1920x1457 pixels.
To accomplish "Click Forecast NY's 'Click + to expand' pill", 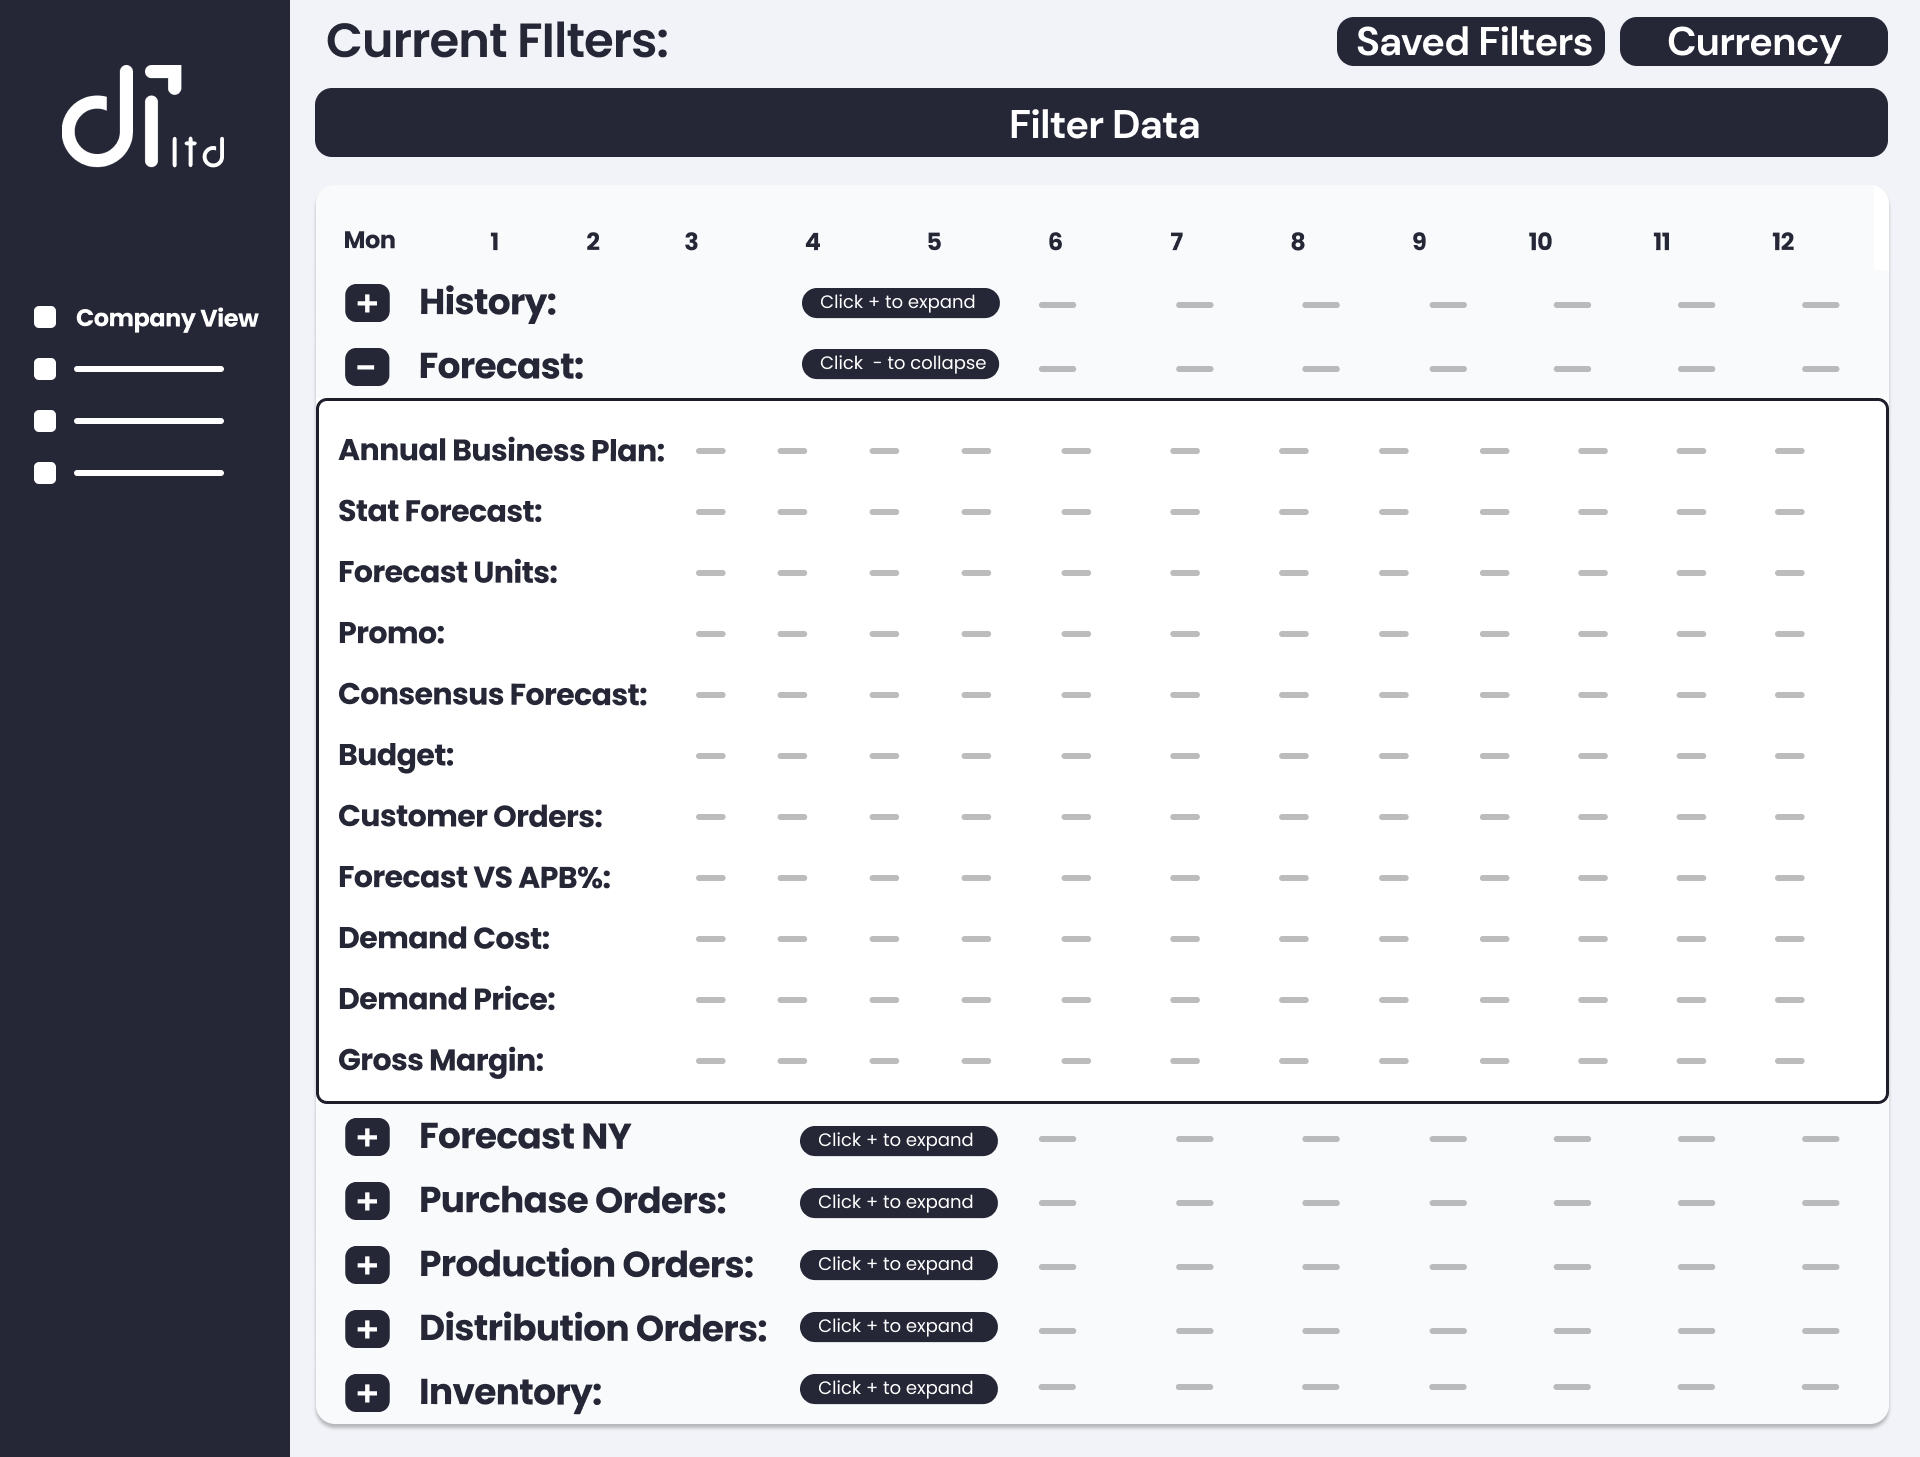I will click(898, 1141).
